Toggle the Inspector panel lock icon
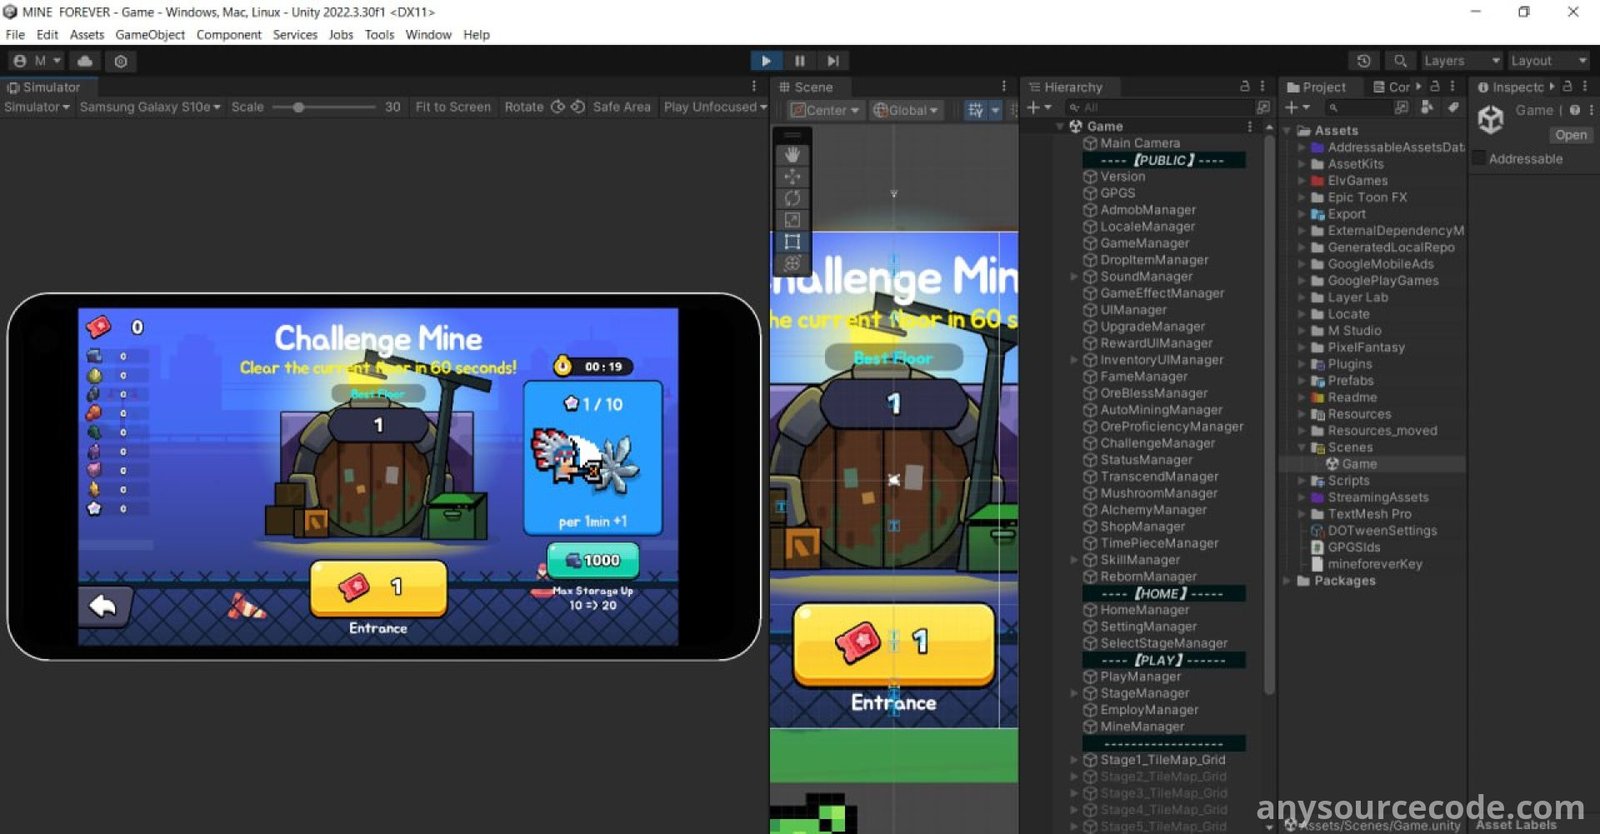1600x834 pixels. pyautogui.click(x=1567, y=87)
